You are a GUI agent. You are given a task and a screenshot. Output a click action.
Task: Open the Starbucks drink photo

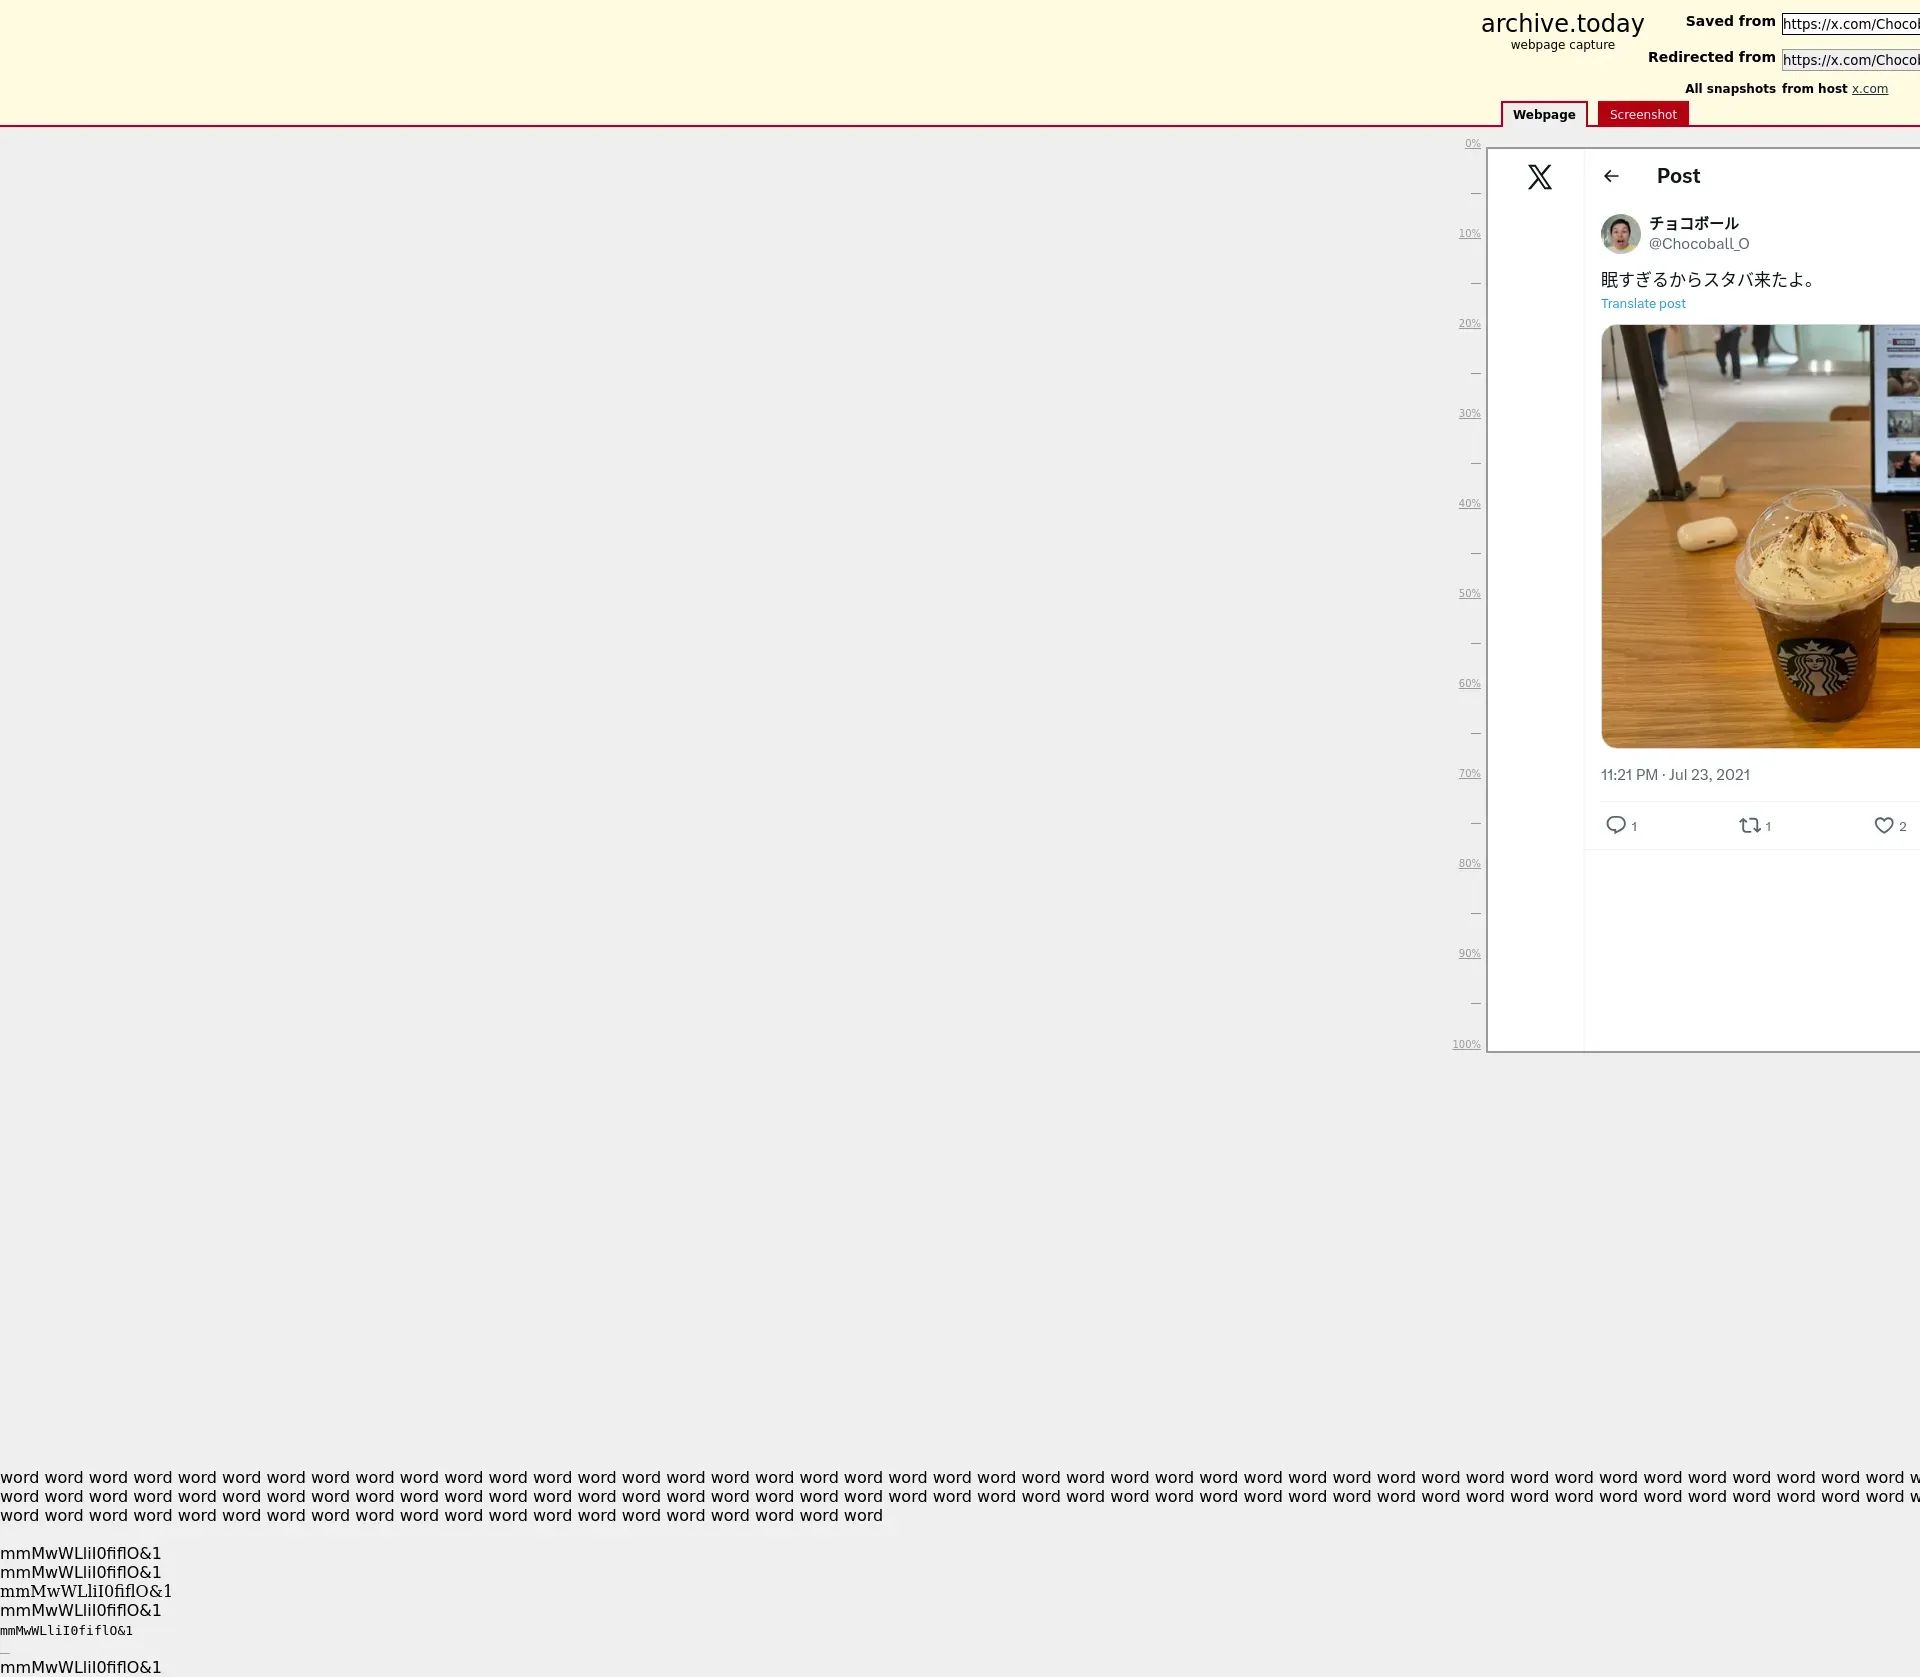point(1760,536)
